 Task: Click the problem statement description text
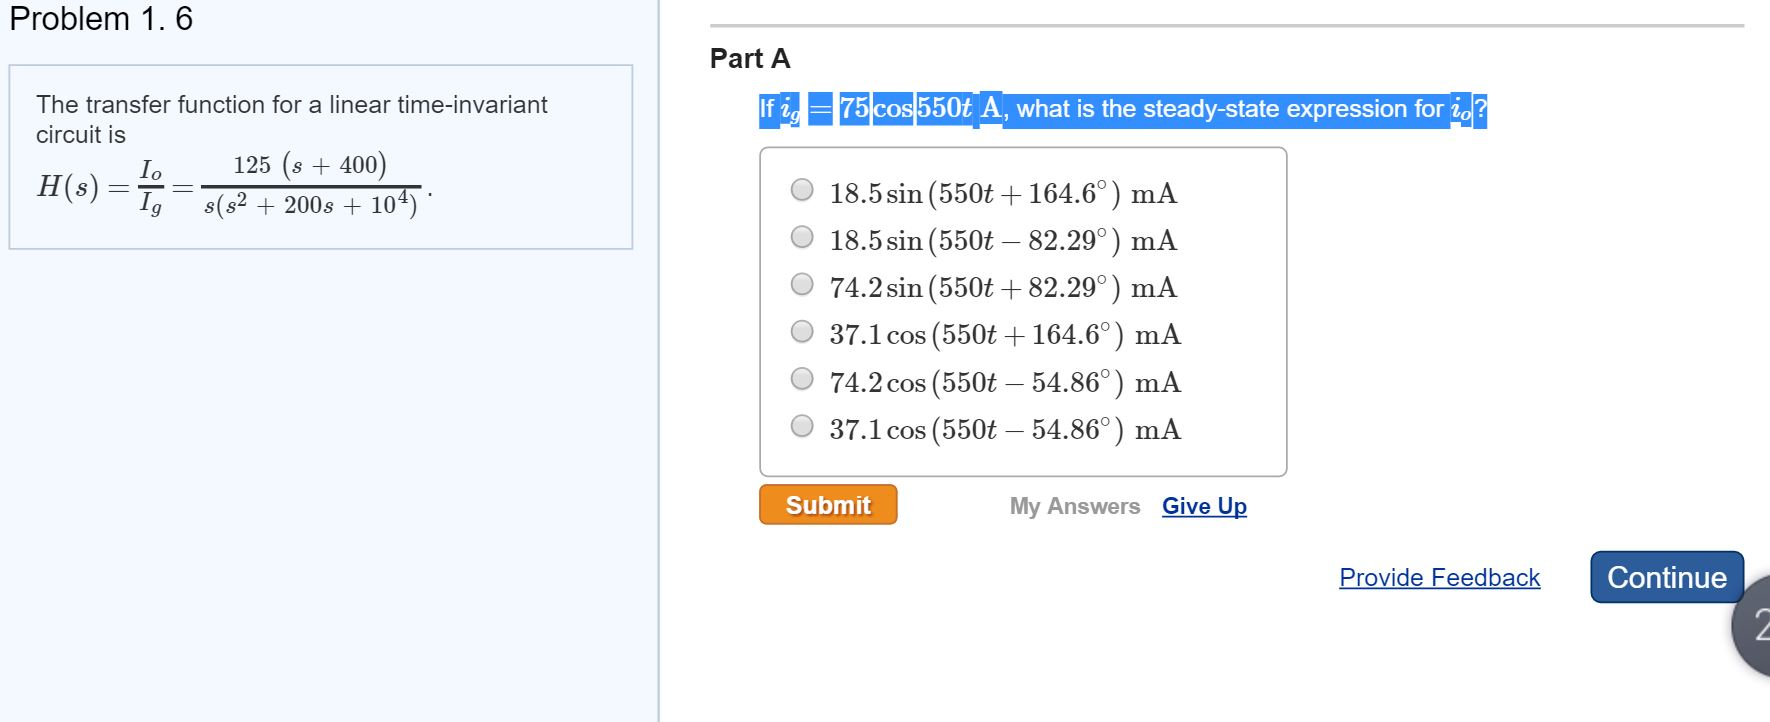[290, 118]
